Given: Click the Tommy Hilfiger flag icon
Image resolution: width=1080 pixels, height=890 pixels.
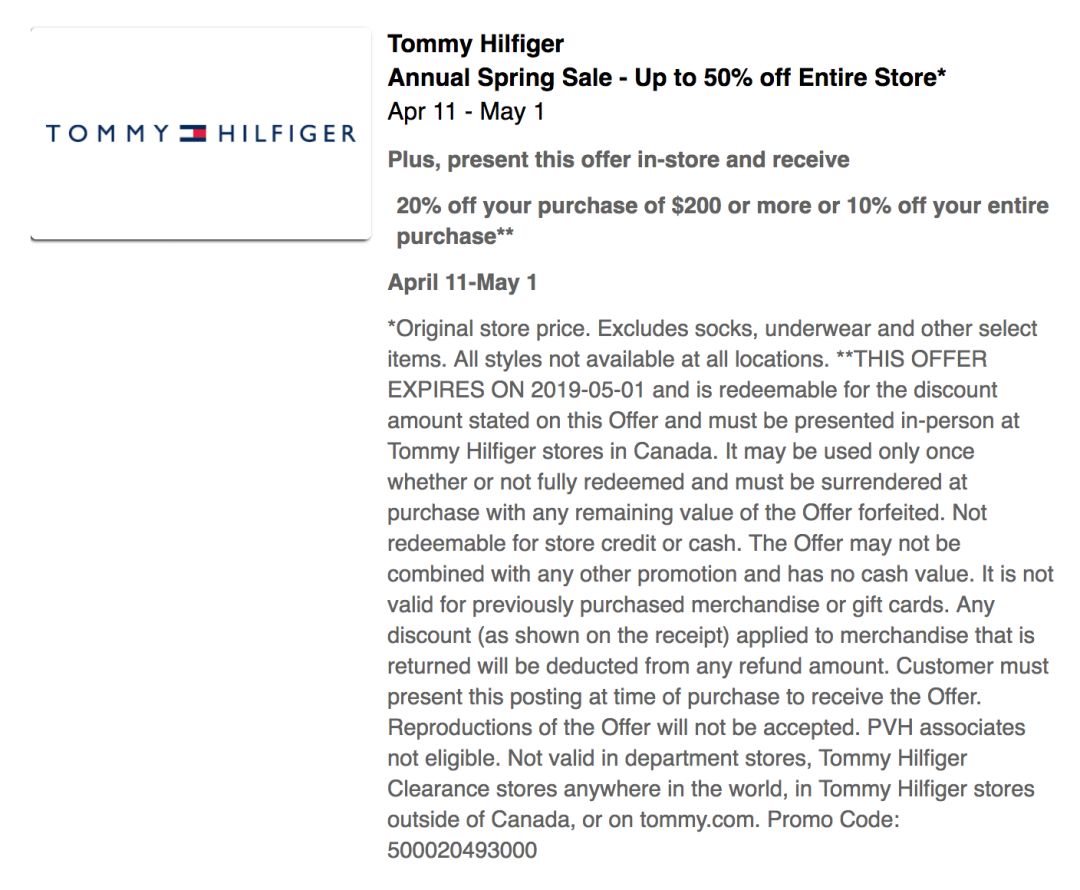Looking at the screenshot, I should click(193, 133).
